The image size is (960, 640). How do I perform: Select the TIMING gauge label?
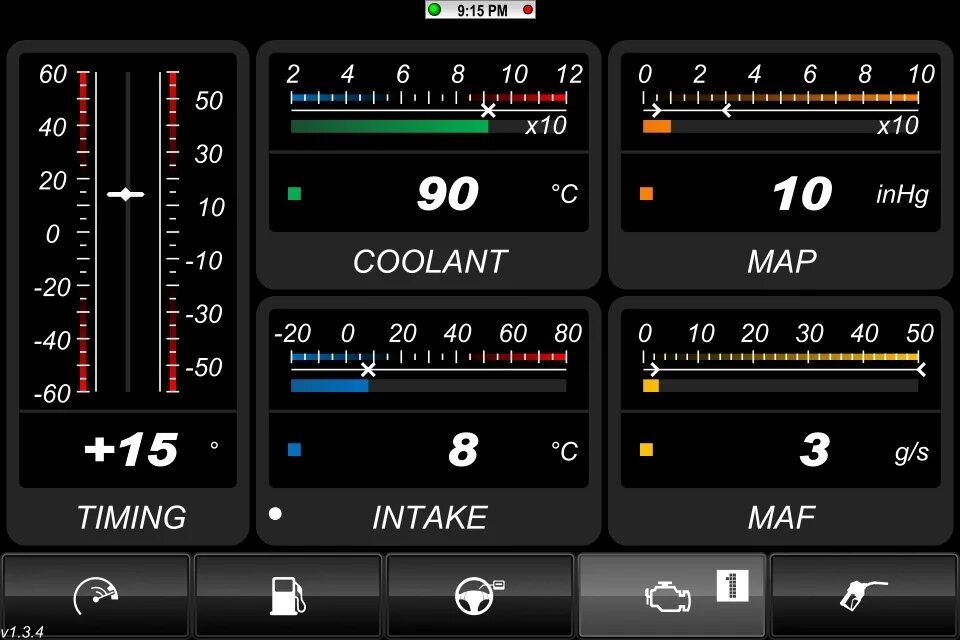coord(132,518)
